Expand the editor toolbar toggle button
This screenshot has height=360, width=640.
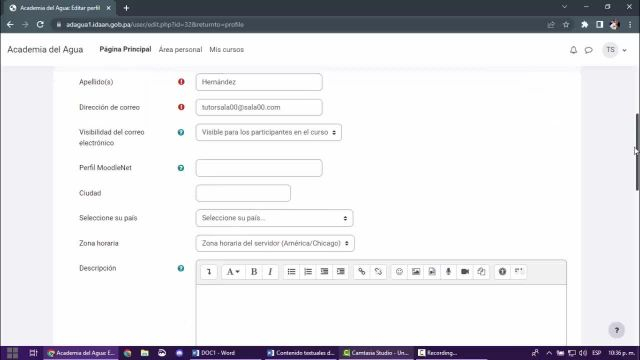click(x=209, y=272)
